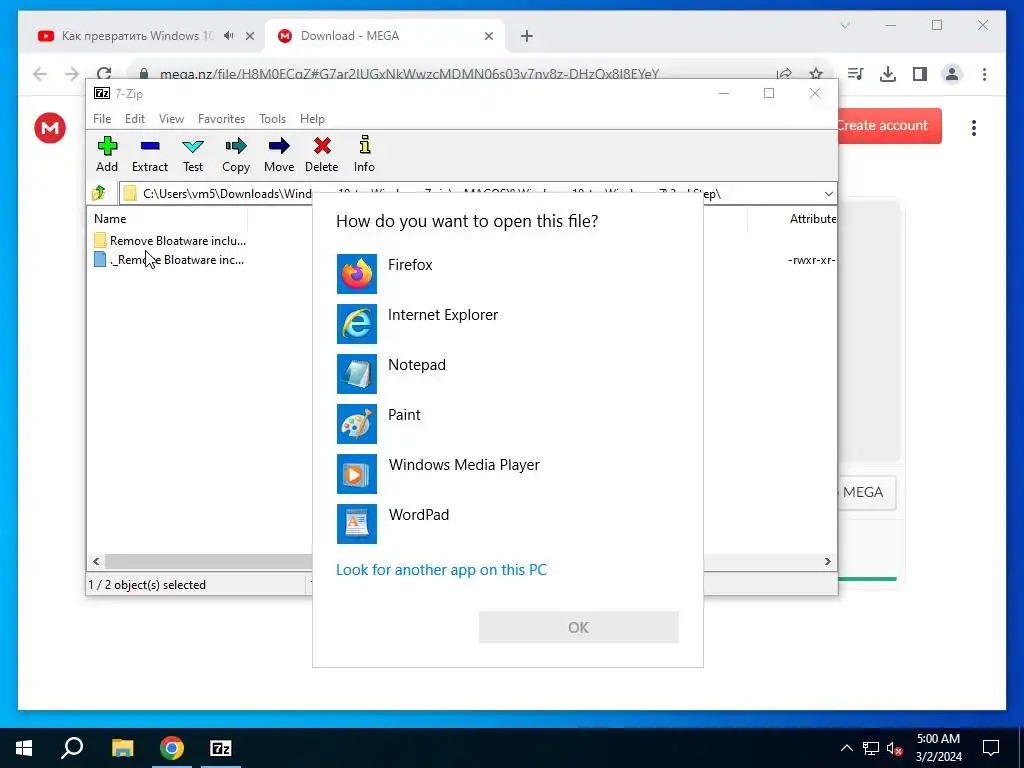Show hidden system tray icons
The image size is (1024, 768).
click(846, 748)
